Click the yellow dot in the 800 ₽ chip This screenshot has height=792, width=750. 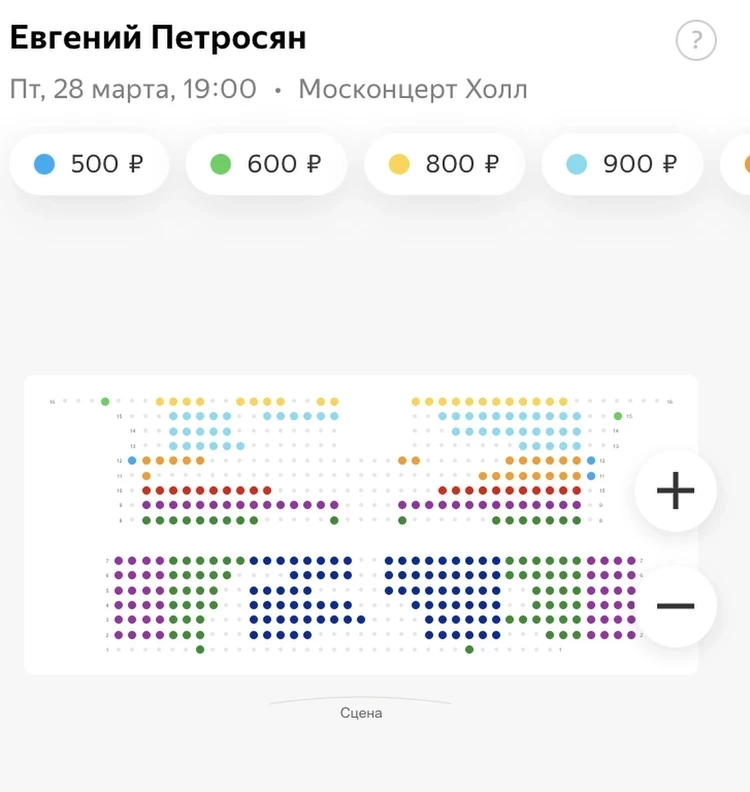coord(398,164)
